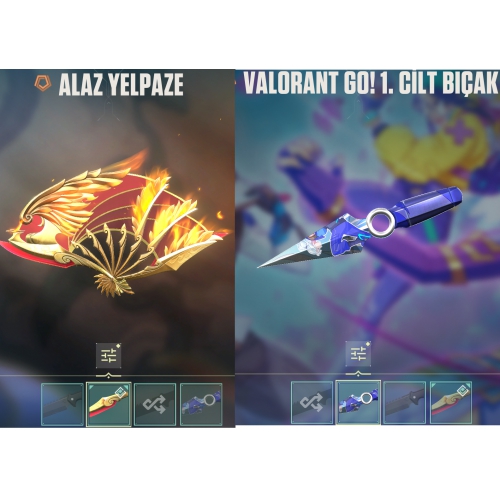
Task: Select default knife thumbnail in Alaz Yelpaze panel
Action: [63, 404]
